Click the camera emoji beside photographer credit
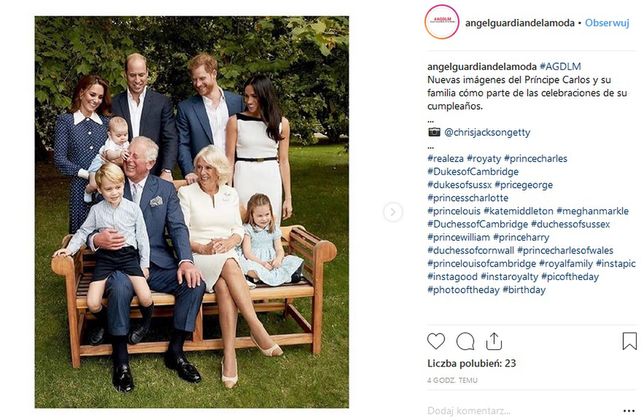The height and width of the screenshot is (420, 644). [434, 132]
